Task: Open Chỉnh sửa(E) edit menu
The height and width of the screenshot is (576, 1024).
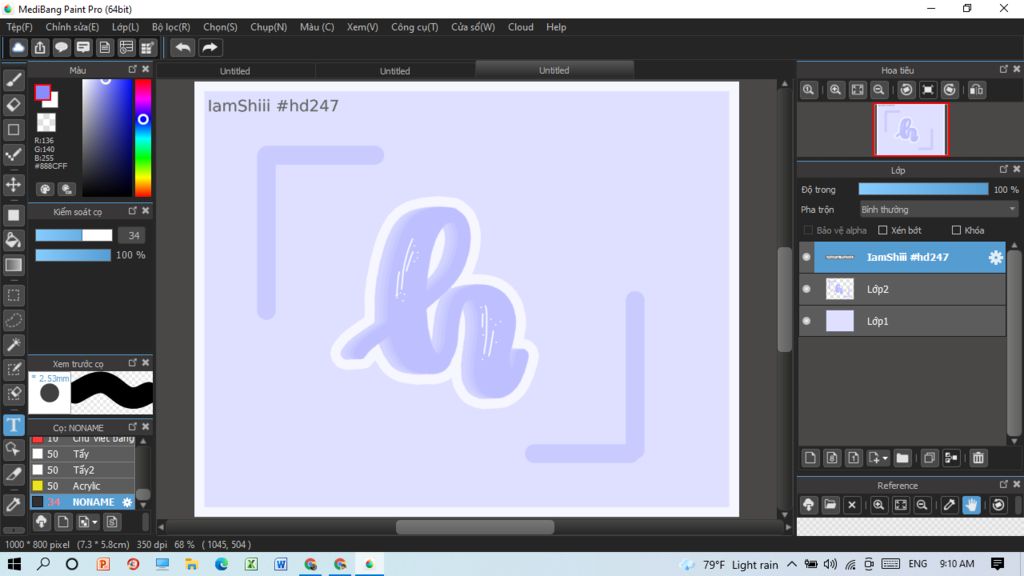Action: click(72, 27)
